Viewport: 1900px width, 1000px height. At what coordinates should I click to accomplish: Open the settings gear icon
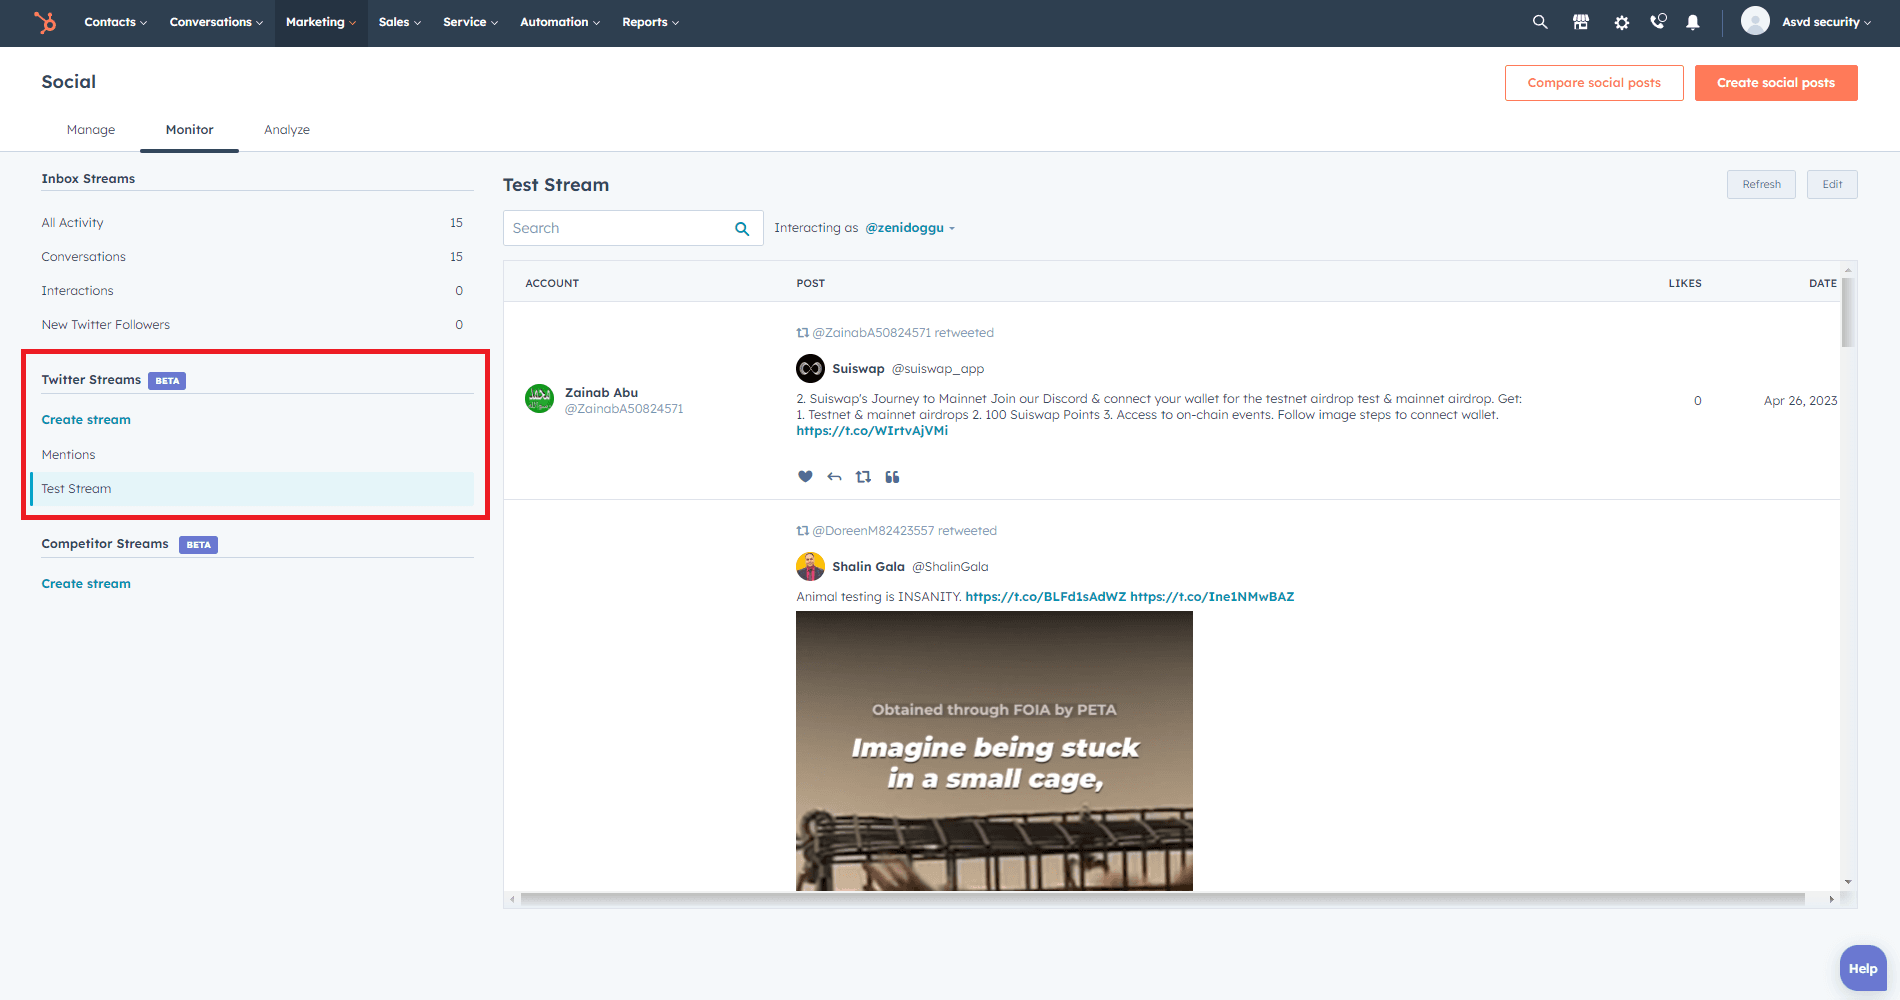click(x=1622, y=22)
